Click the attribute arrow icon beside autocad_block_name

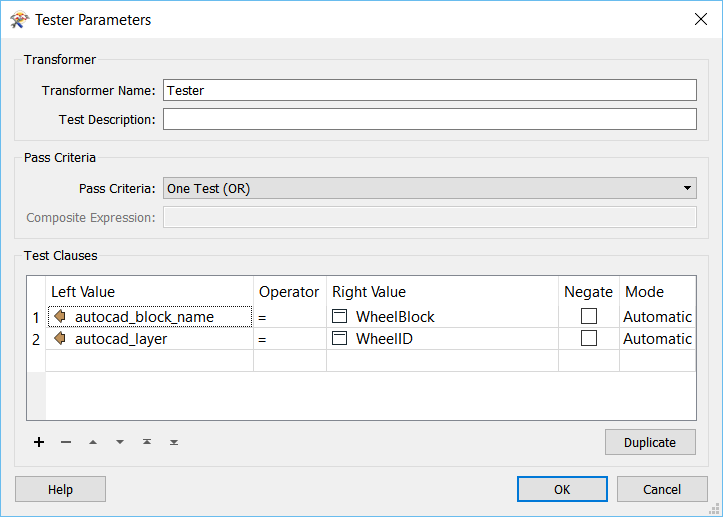tap(60, 316)
